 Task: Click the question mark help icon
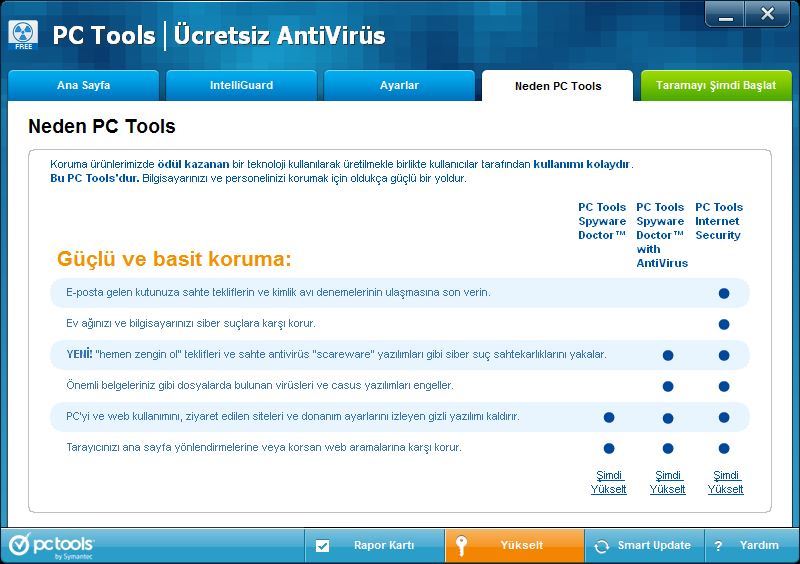718,546
